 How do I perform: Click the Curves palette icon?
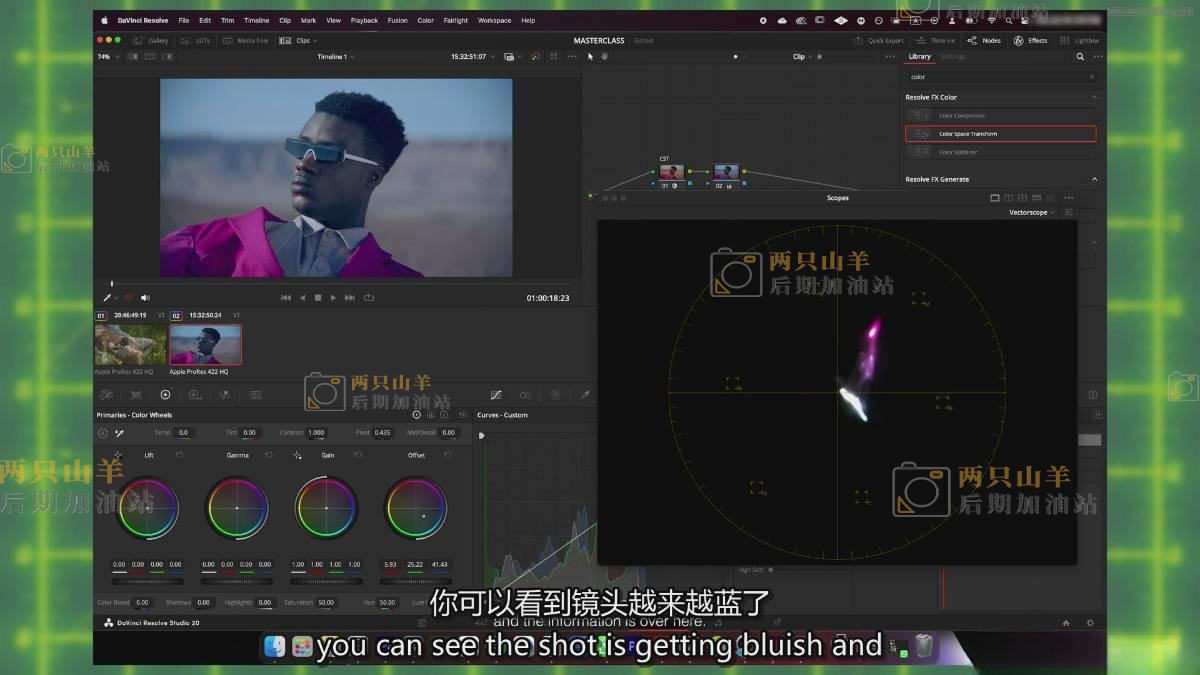coord(496,395)
